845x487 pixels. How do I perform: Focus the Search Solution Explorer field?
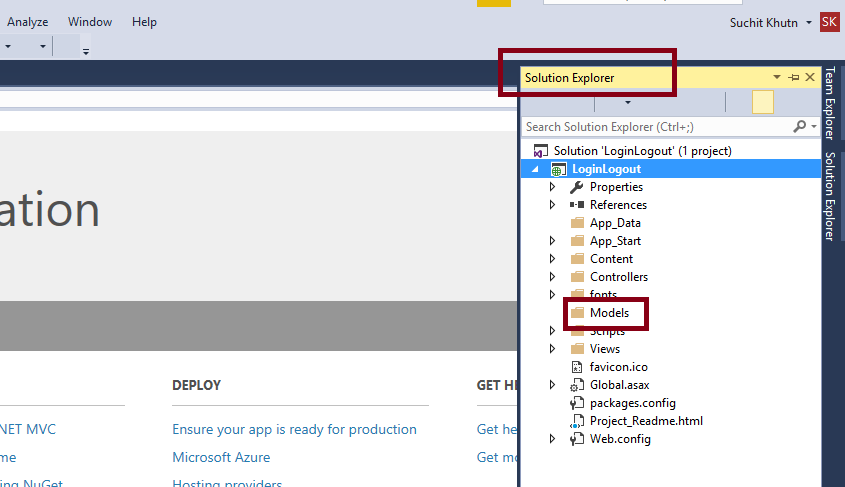click(655, 127)
